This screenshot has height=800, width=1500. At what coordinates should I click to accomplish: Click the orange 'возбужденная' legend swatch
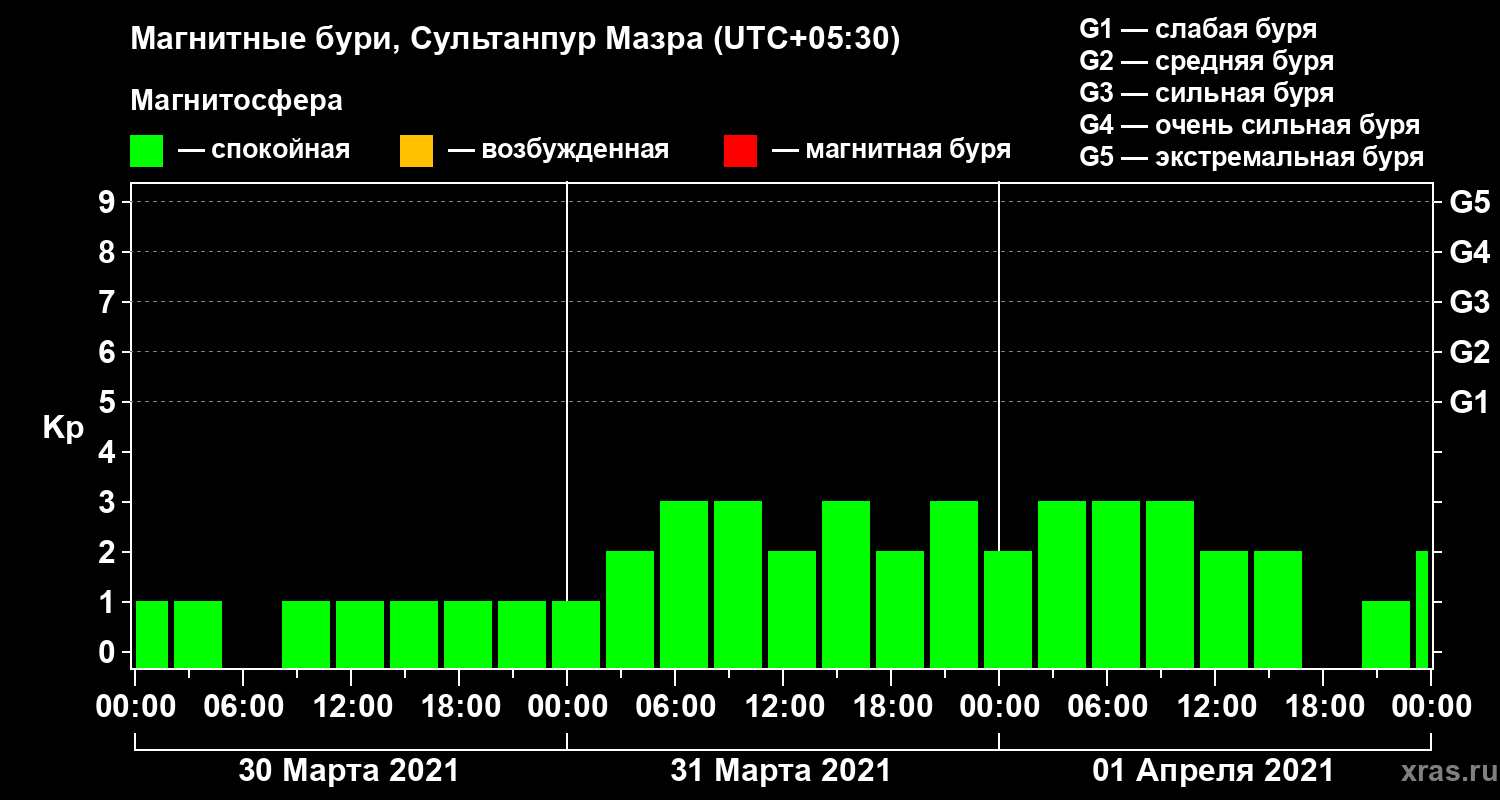click(416, 151)
